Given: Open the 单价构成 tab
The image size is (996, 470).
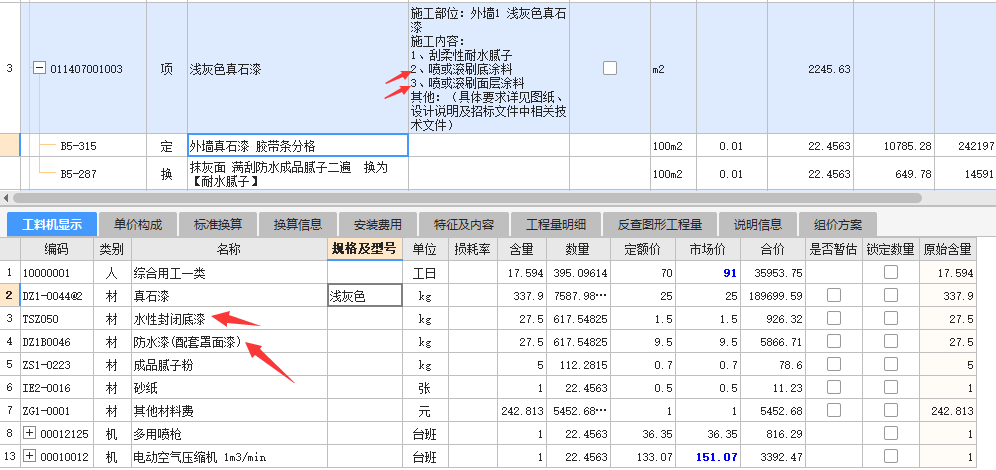Looking at the screenshot, I should click(138, 224).
